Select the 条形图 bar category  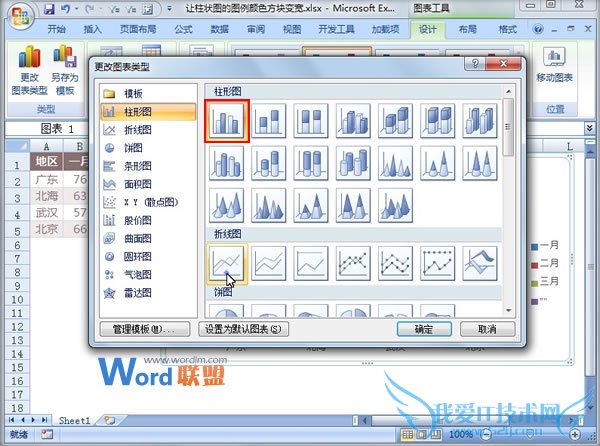click(148, 166)
